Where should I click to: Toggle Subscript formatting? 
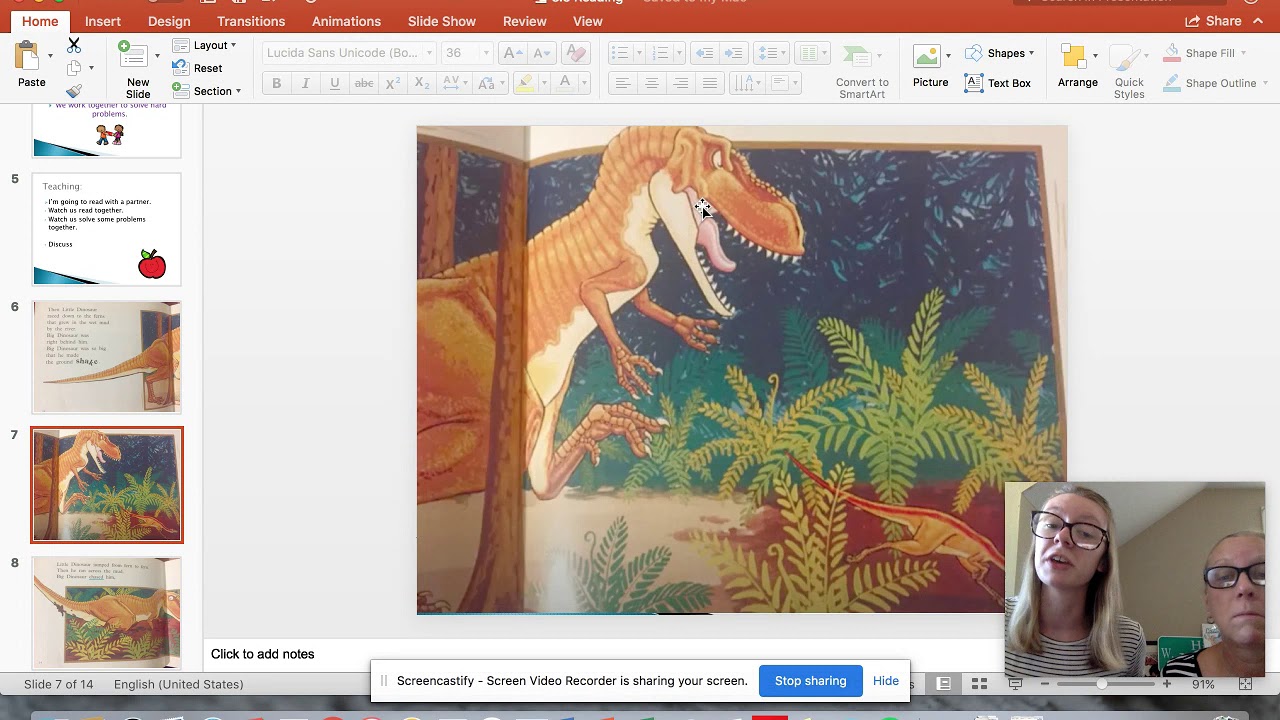click(x=422, y=83)
